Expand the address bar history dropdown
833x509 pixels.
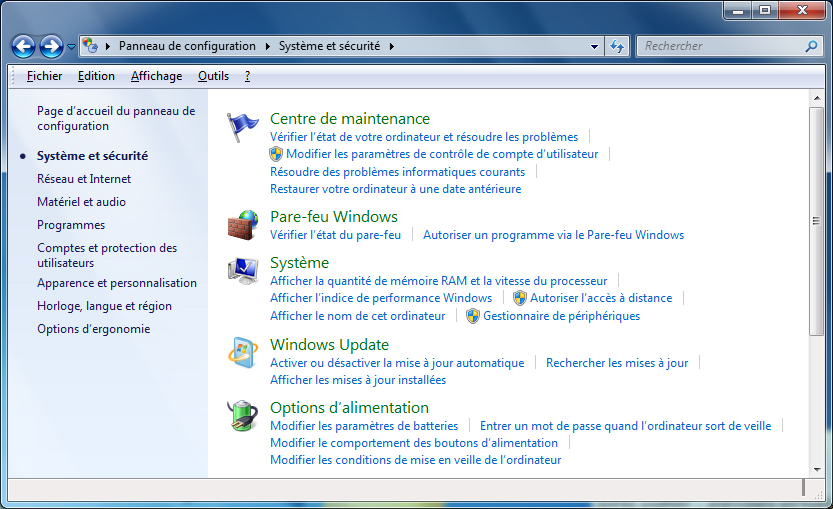[594, 46]
